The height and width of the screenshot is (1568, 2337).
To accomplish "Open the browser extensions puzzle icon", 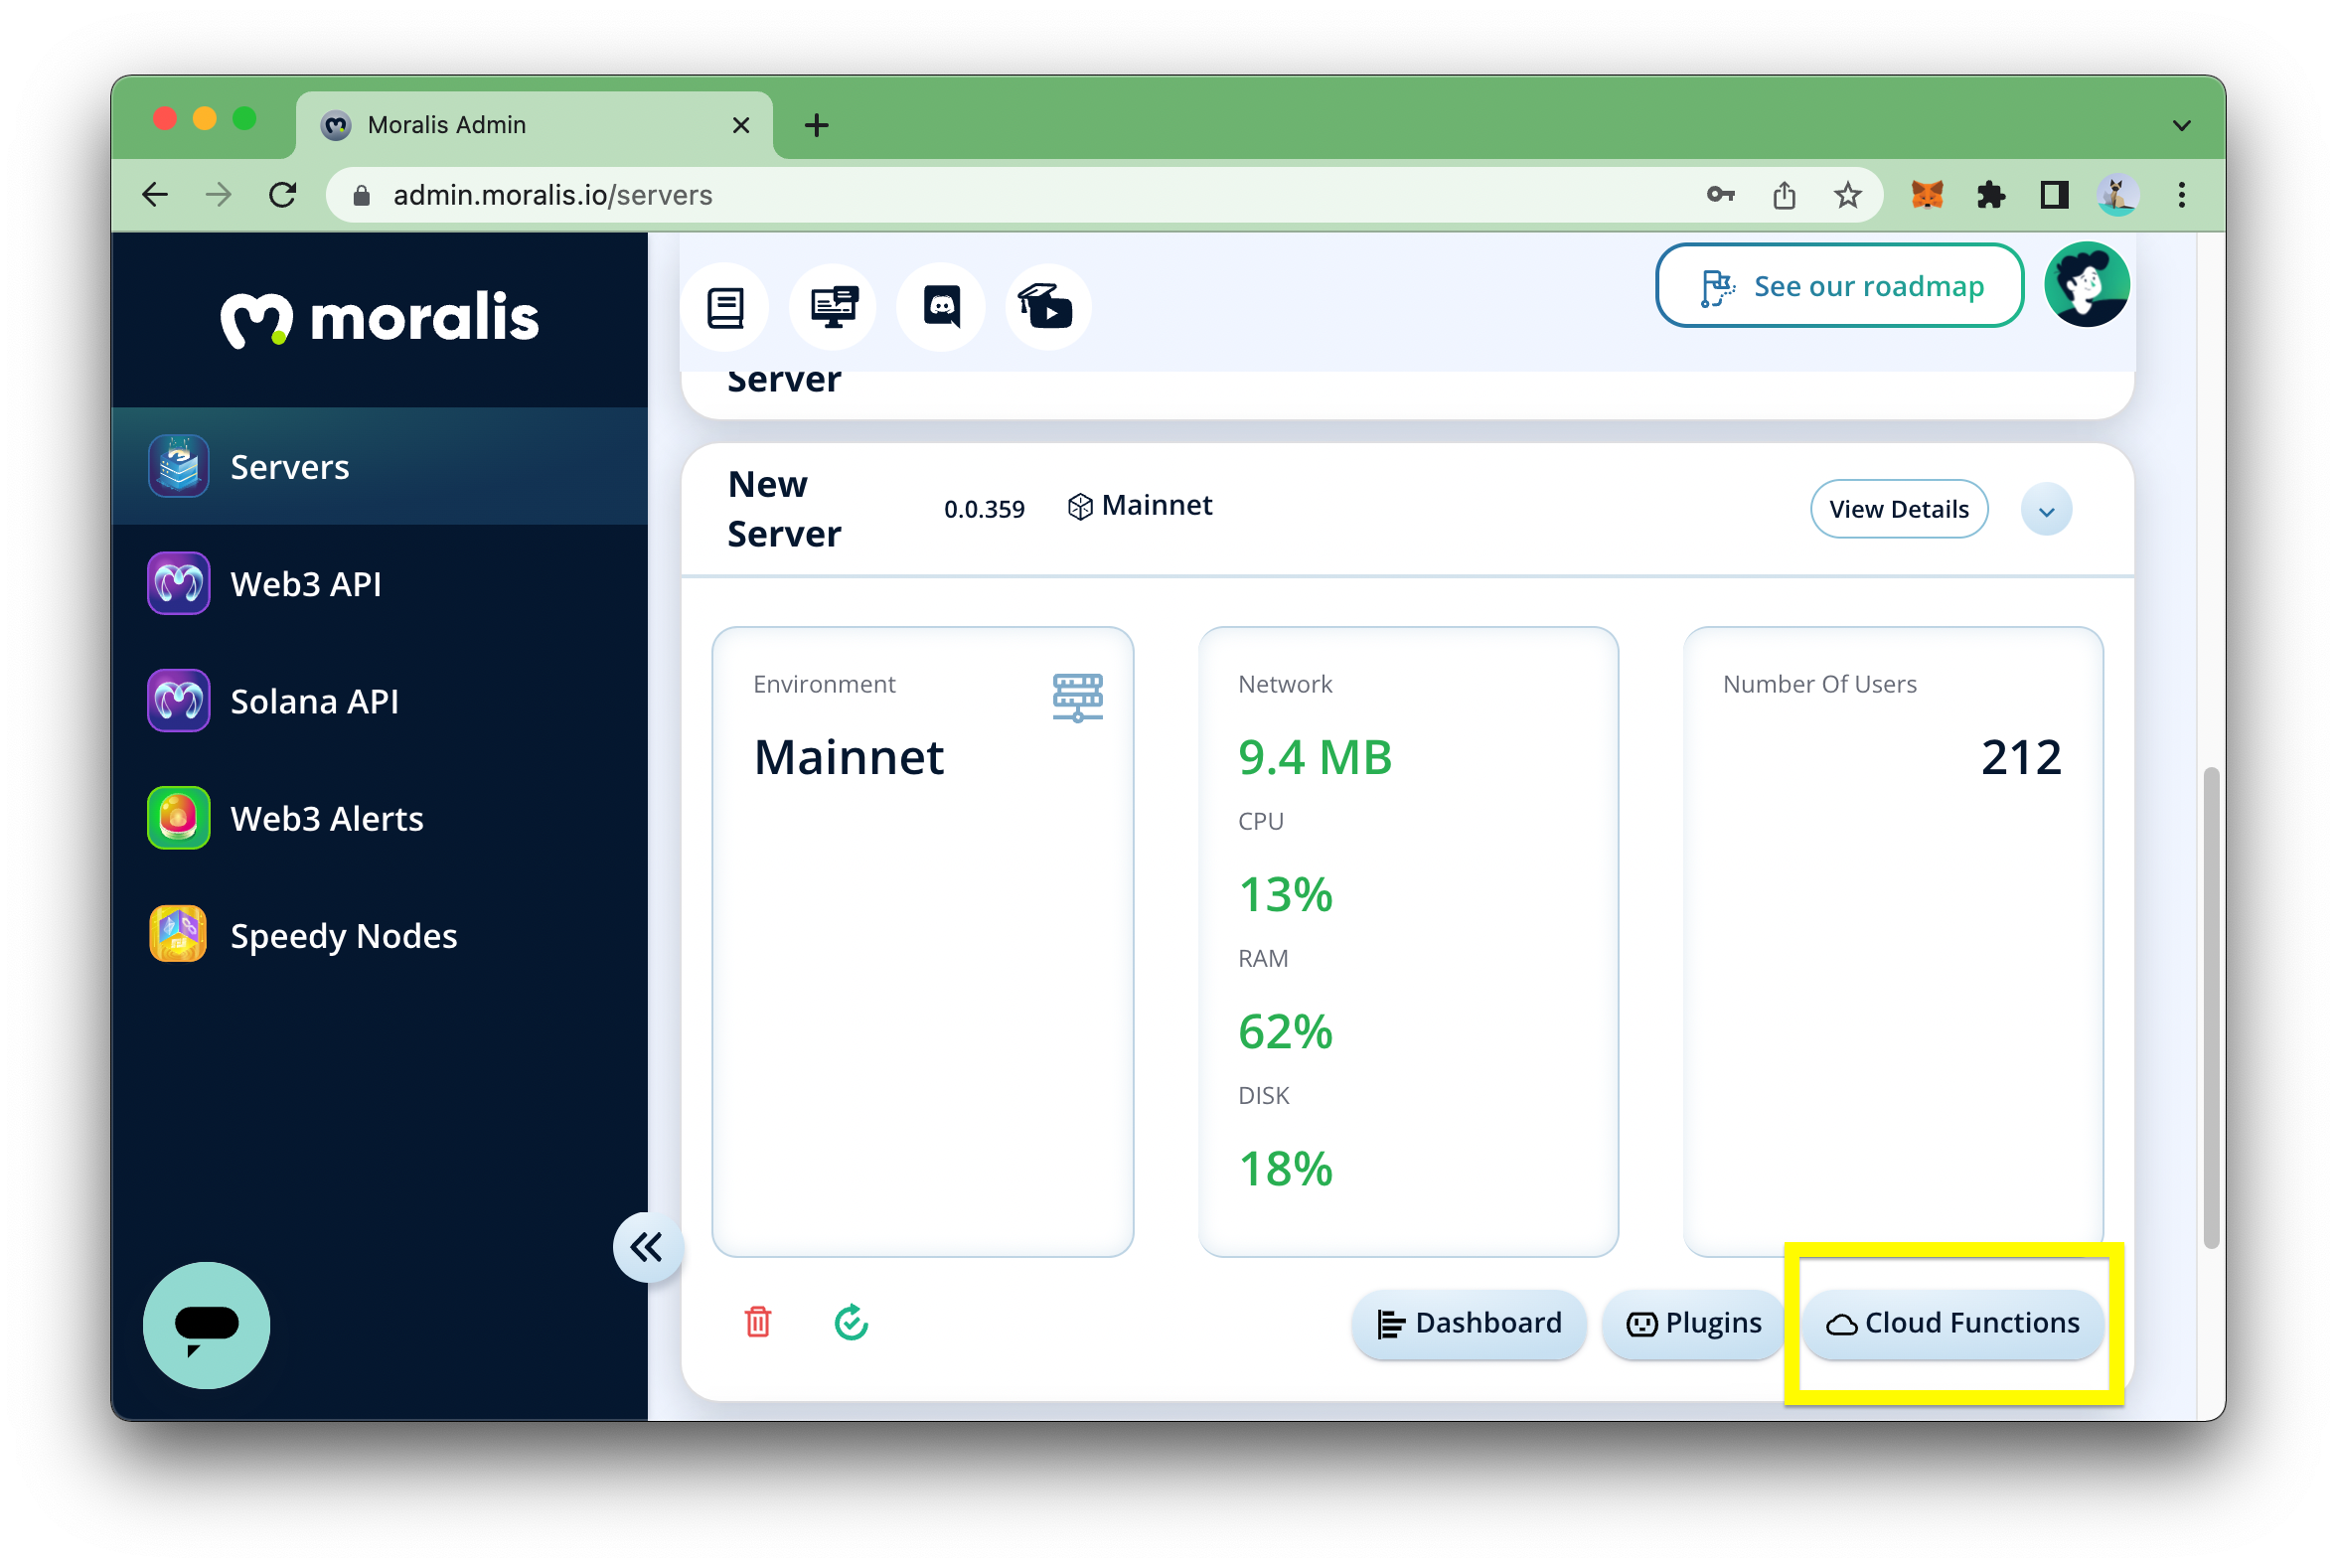I will tap(1991, 194).
